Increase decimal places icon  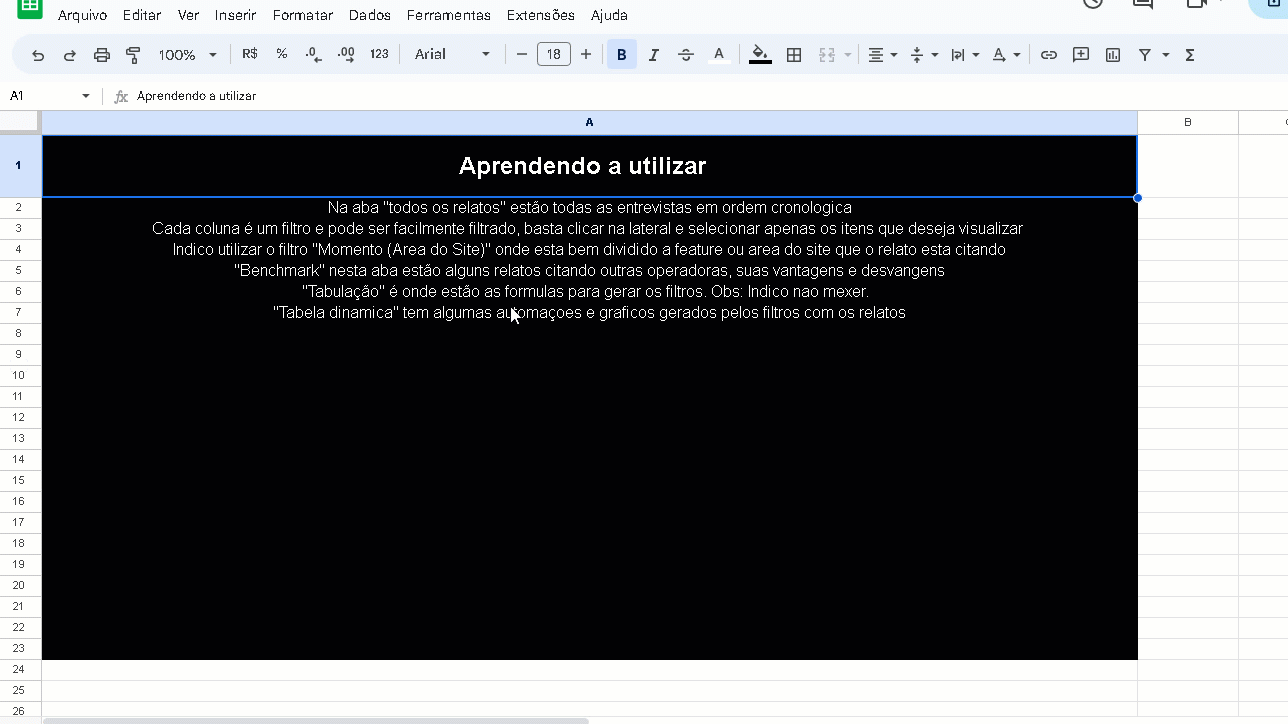click(346, 55)
